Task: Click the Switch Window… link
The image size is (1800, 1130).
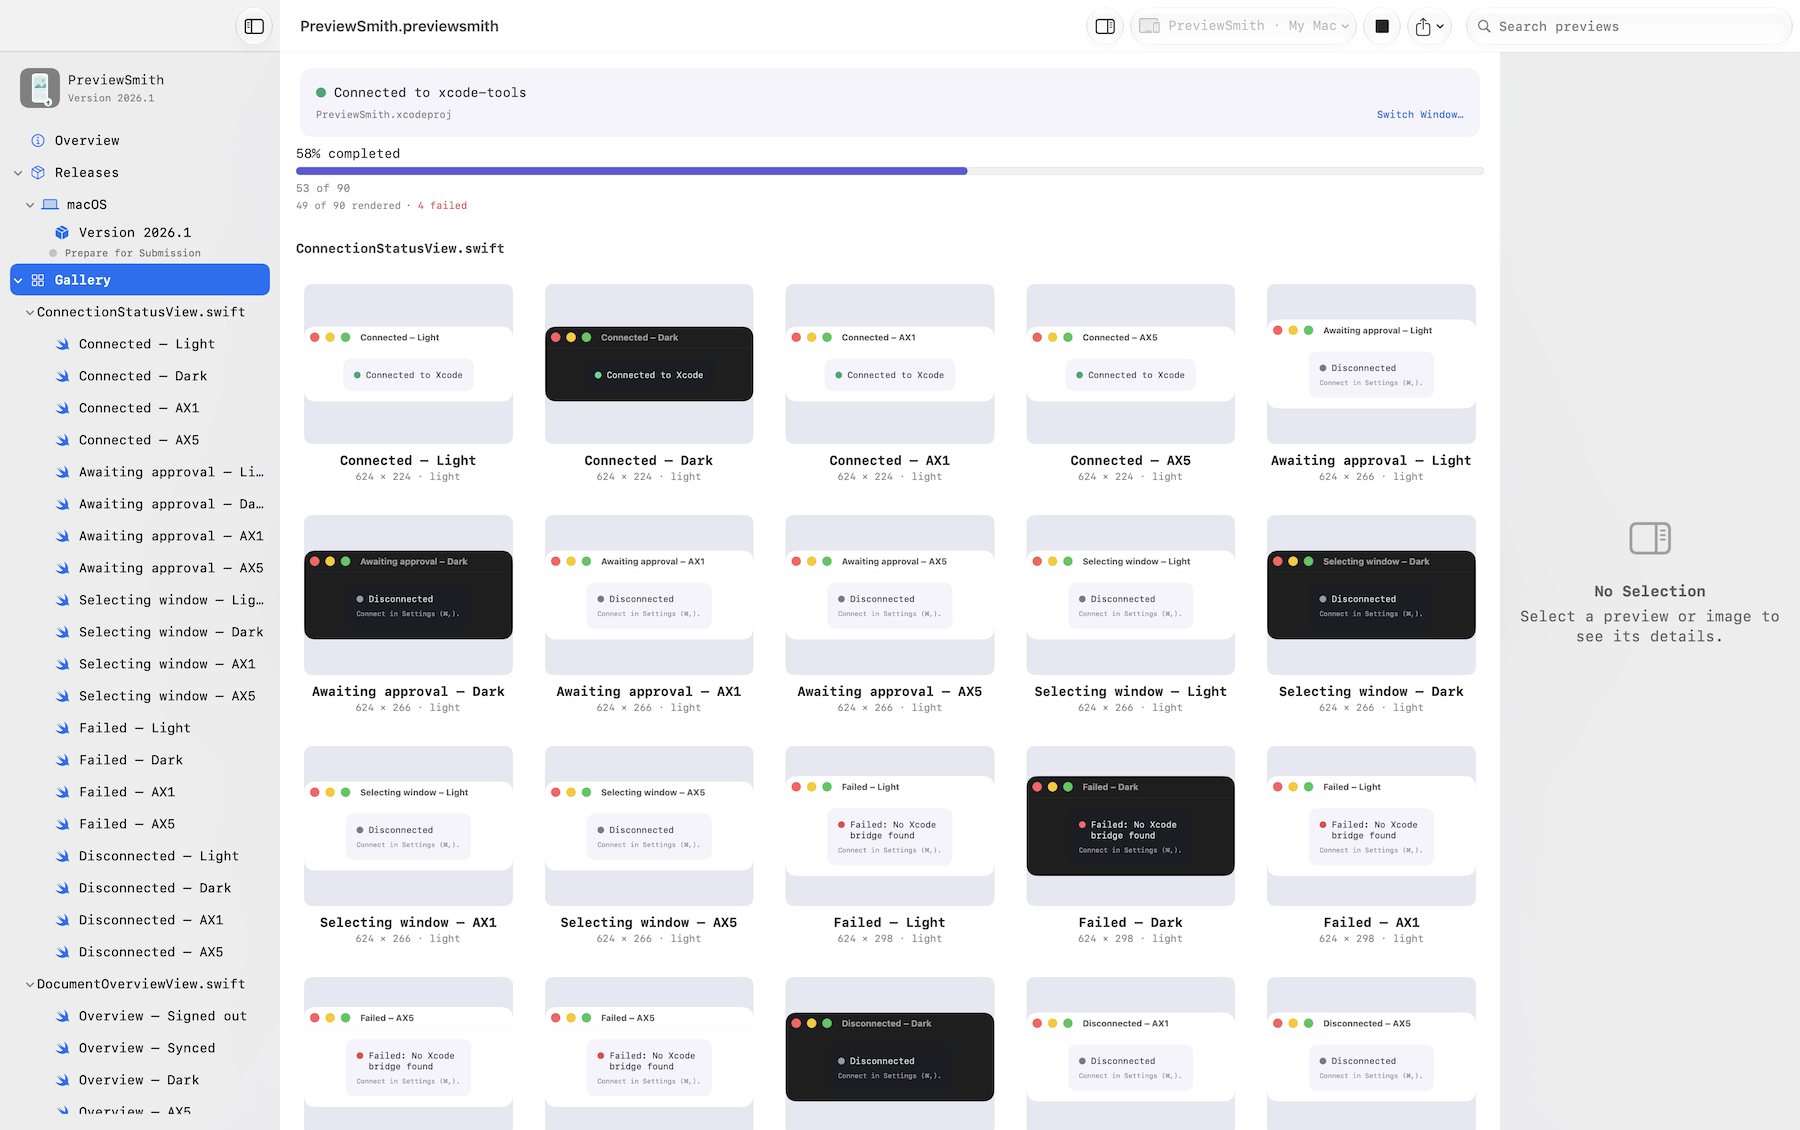Action: (1420, 115)
